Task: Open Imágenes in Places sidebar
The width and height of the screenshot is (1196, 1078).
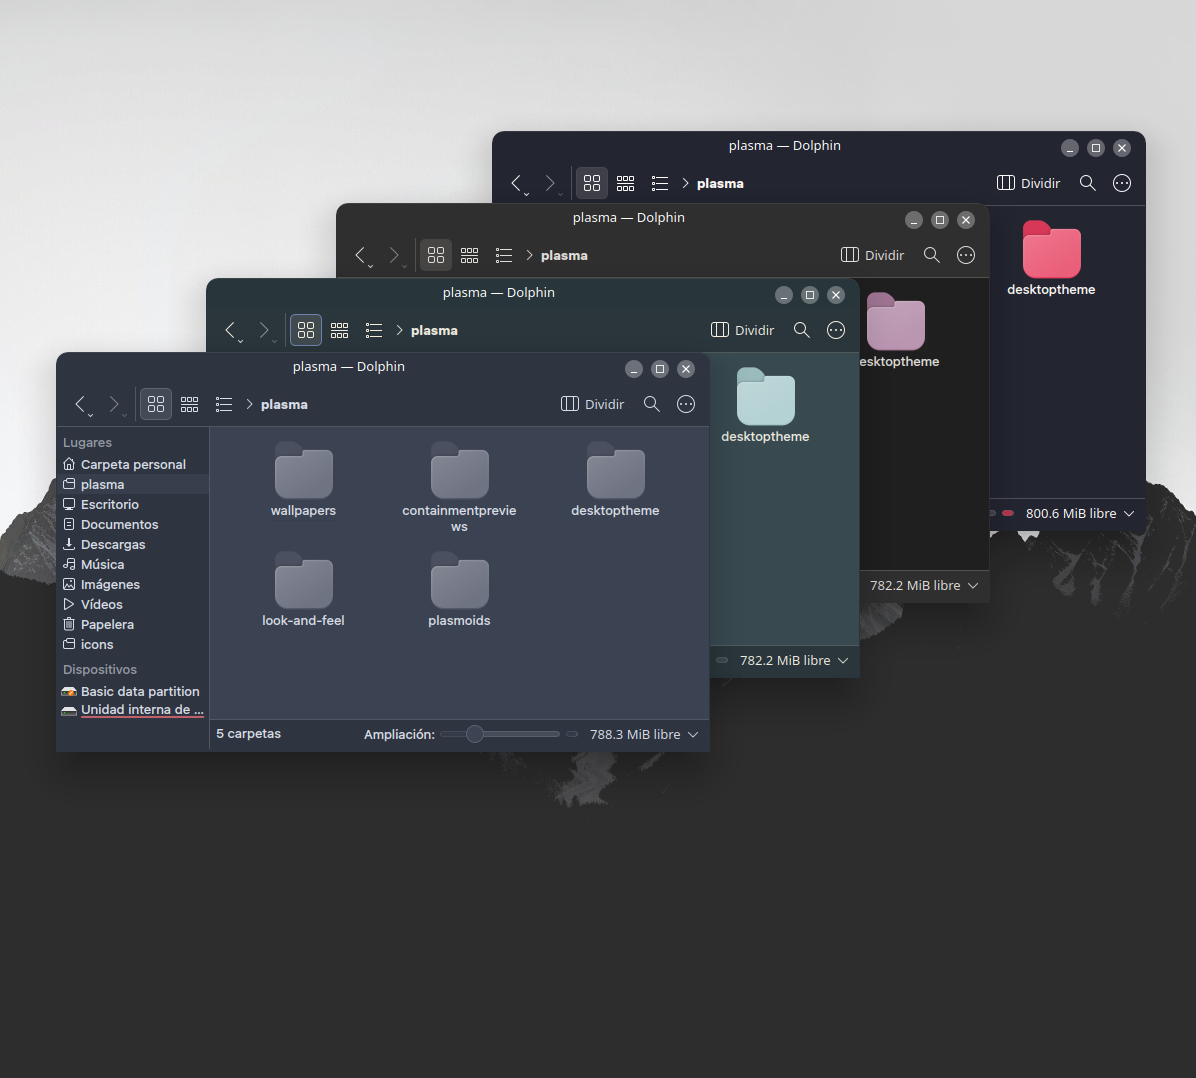Action: [133, 584]
